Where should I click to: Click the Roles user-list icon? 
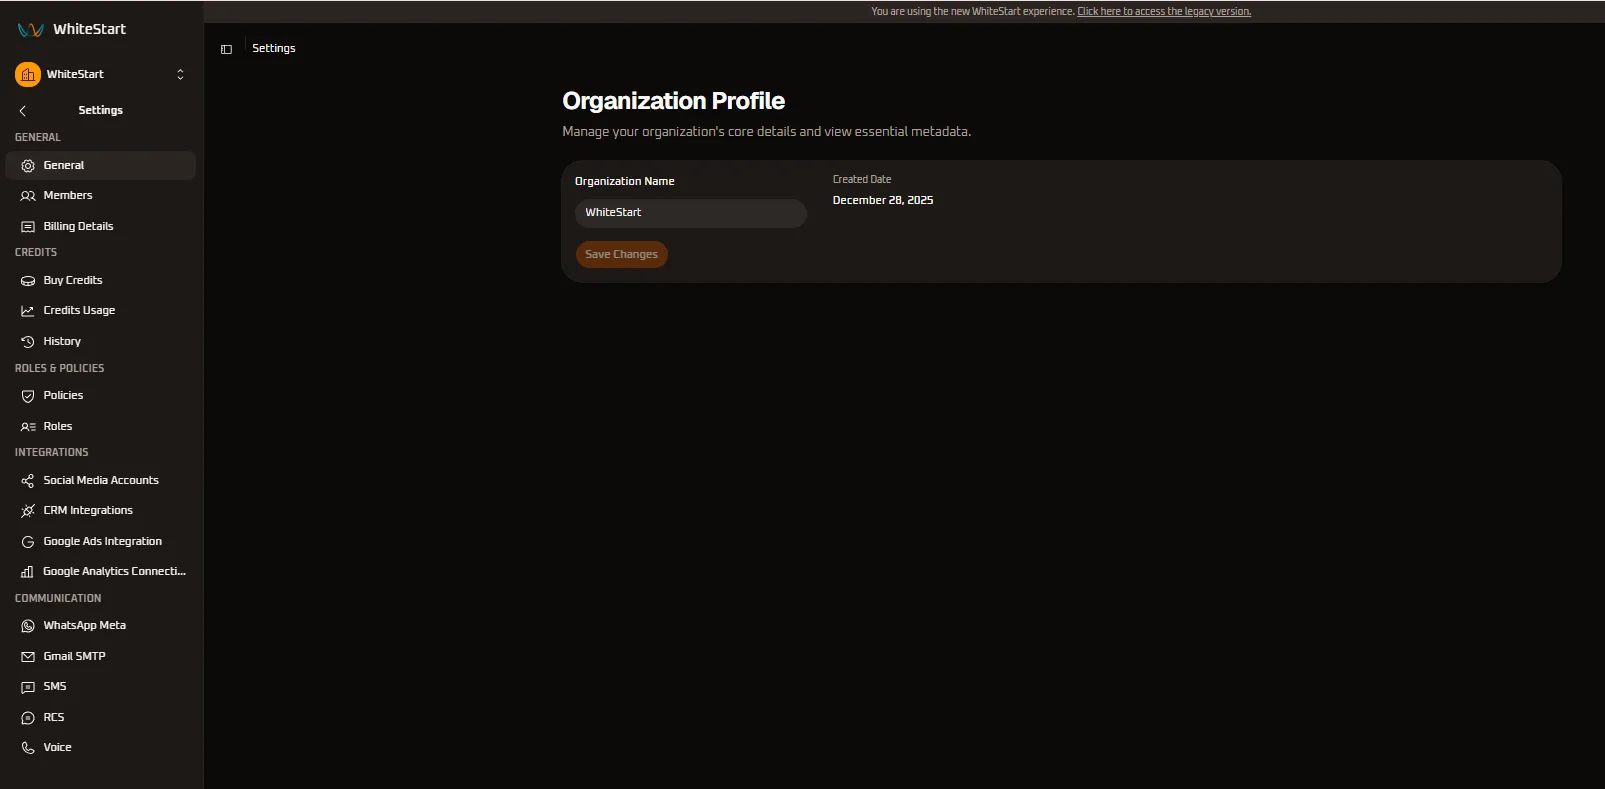tap(28, 427)
